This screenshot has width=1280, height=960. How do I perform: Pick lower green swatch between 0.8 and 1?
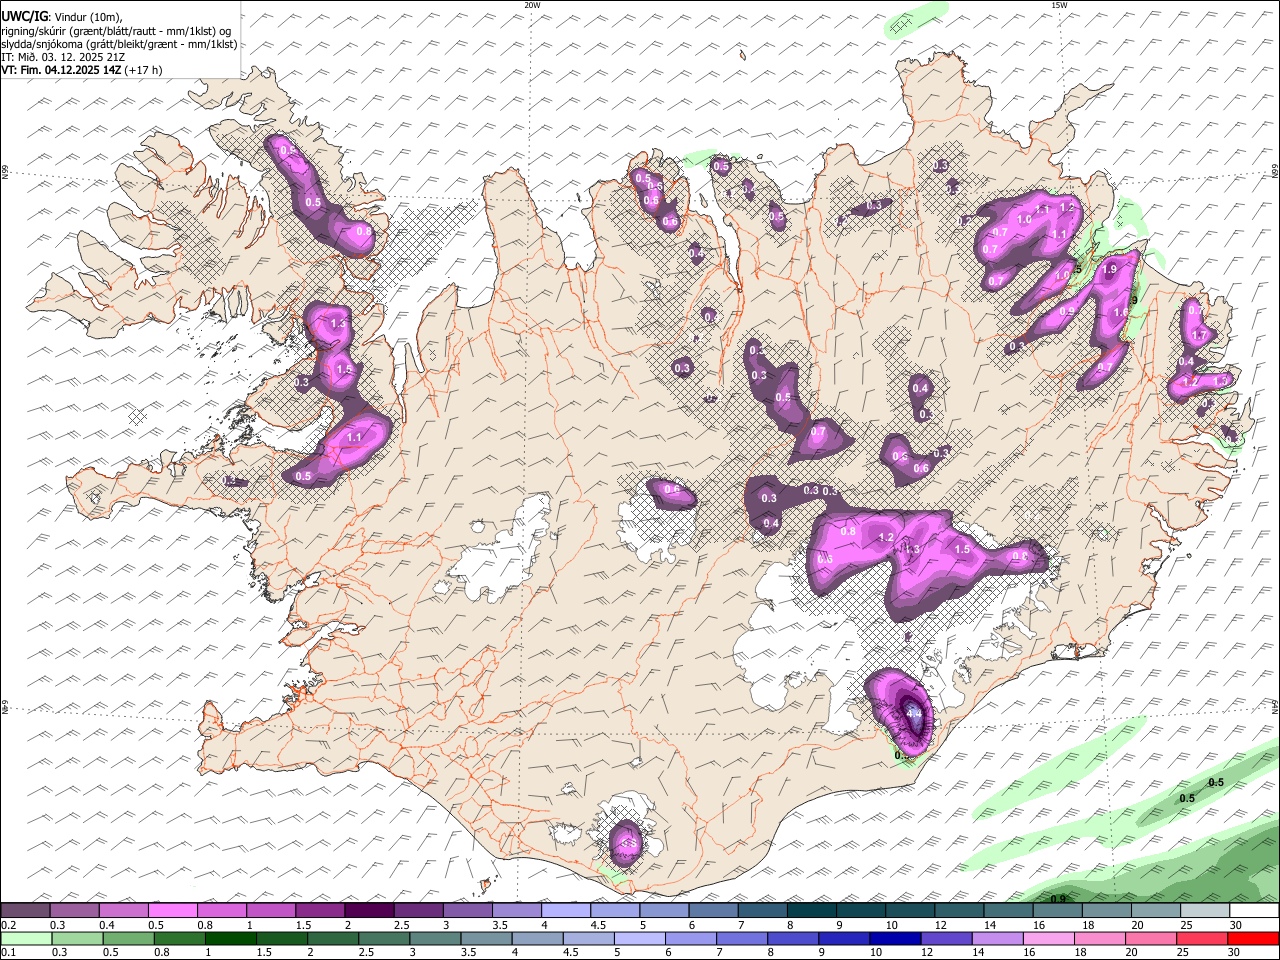click(x=181, y=939)
